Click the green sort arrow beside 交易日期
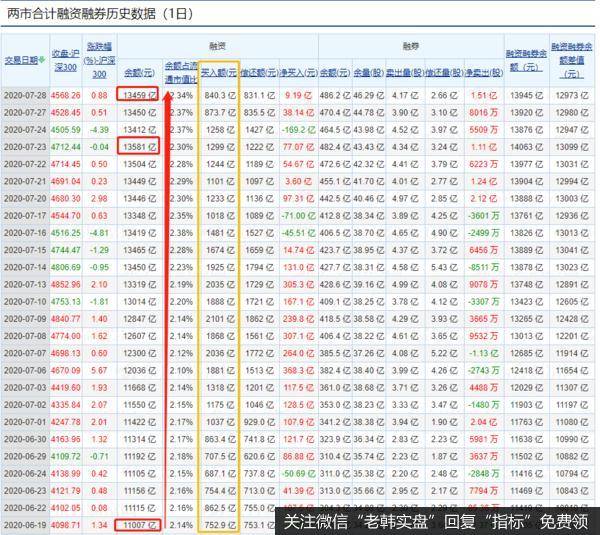The width and height of the screenshot is (600, 535). [42, 60]
